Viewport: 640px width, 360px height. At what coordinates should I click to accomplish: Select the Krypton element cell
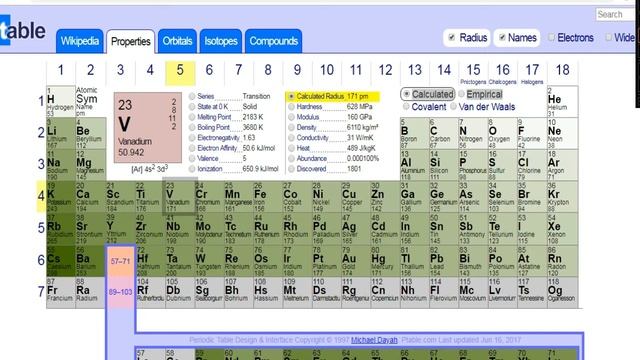[563, 197]
